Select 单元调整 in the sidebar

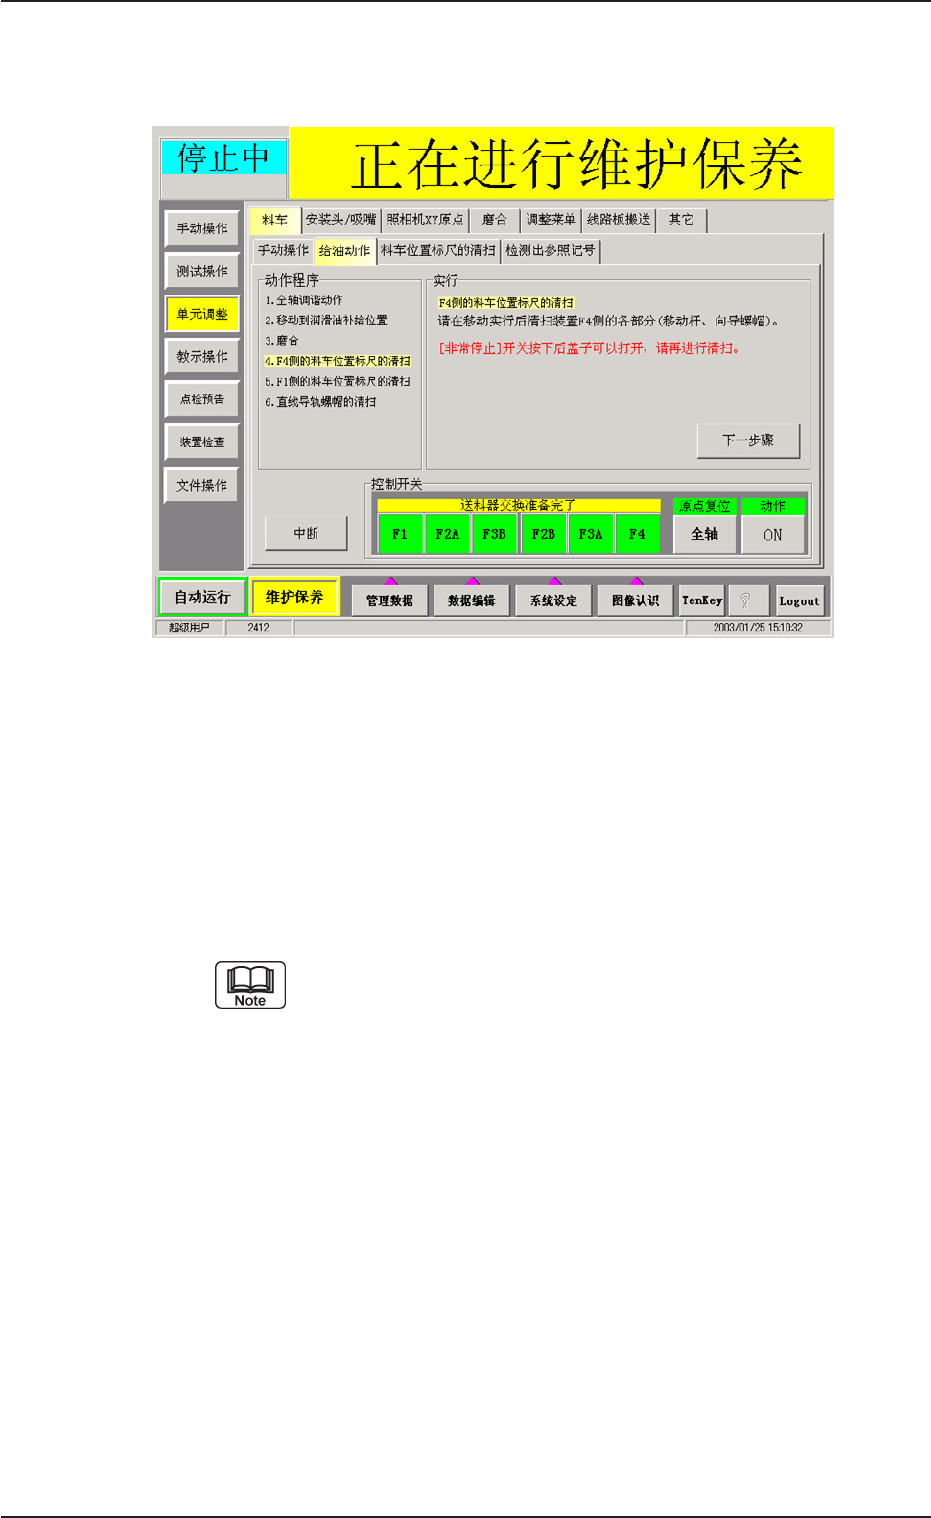click(x=202, y=314)
